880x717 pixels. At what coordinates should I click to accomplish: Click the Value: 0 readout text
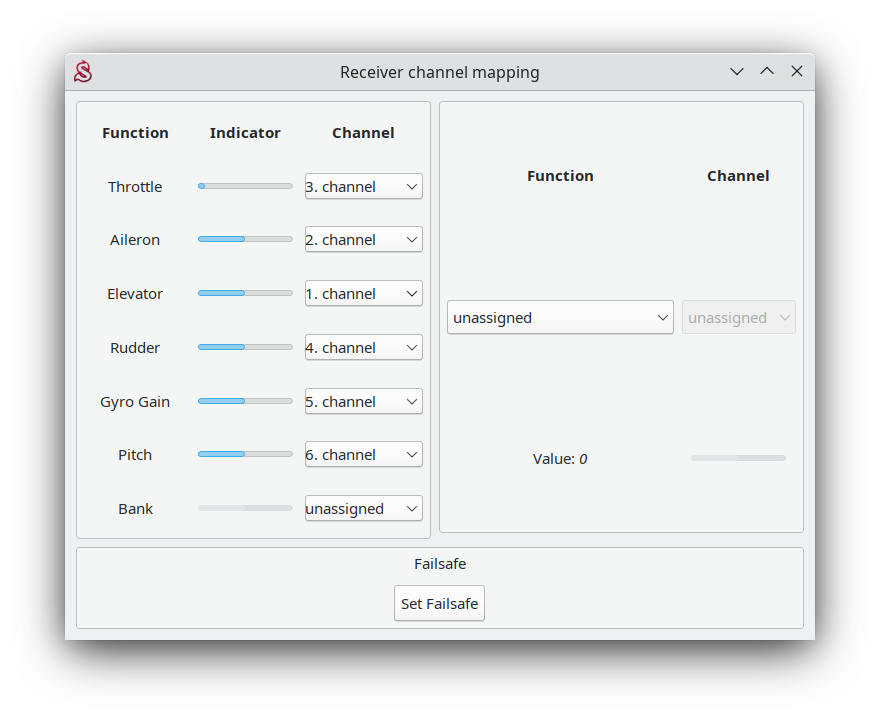(560, 459)
